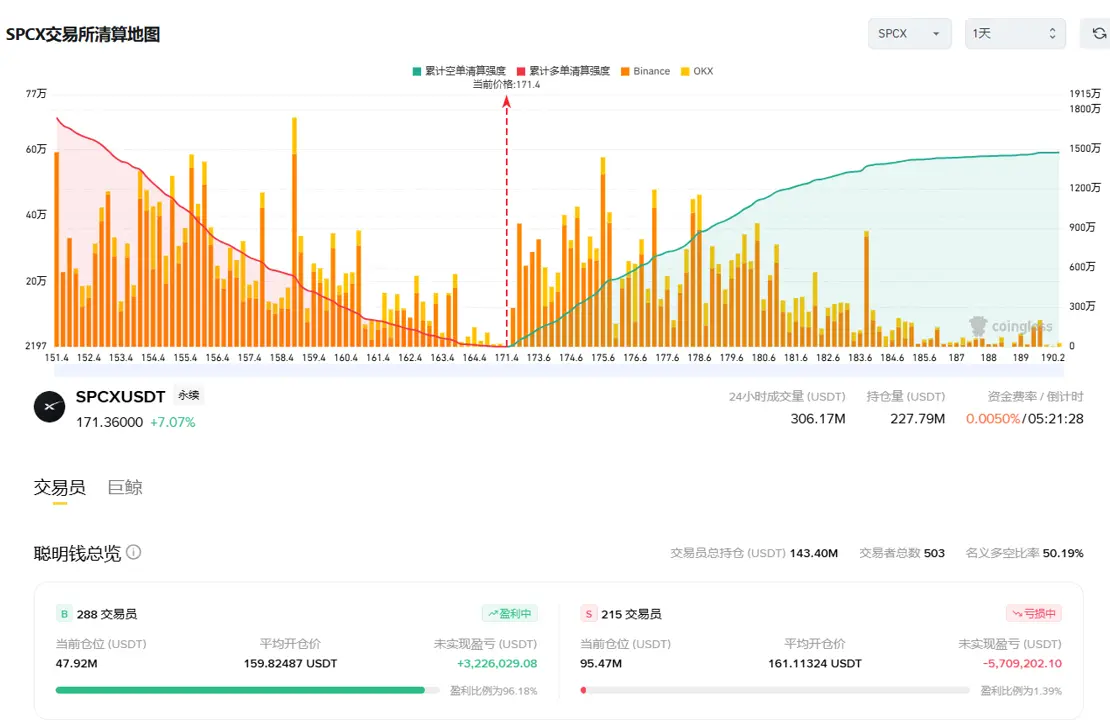1110x723 pixels.
Task: Click the 交易者总数 value 503
Action: click(934, 553)
